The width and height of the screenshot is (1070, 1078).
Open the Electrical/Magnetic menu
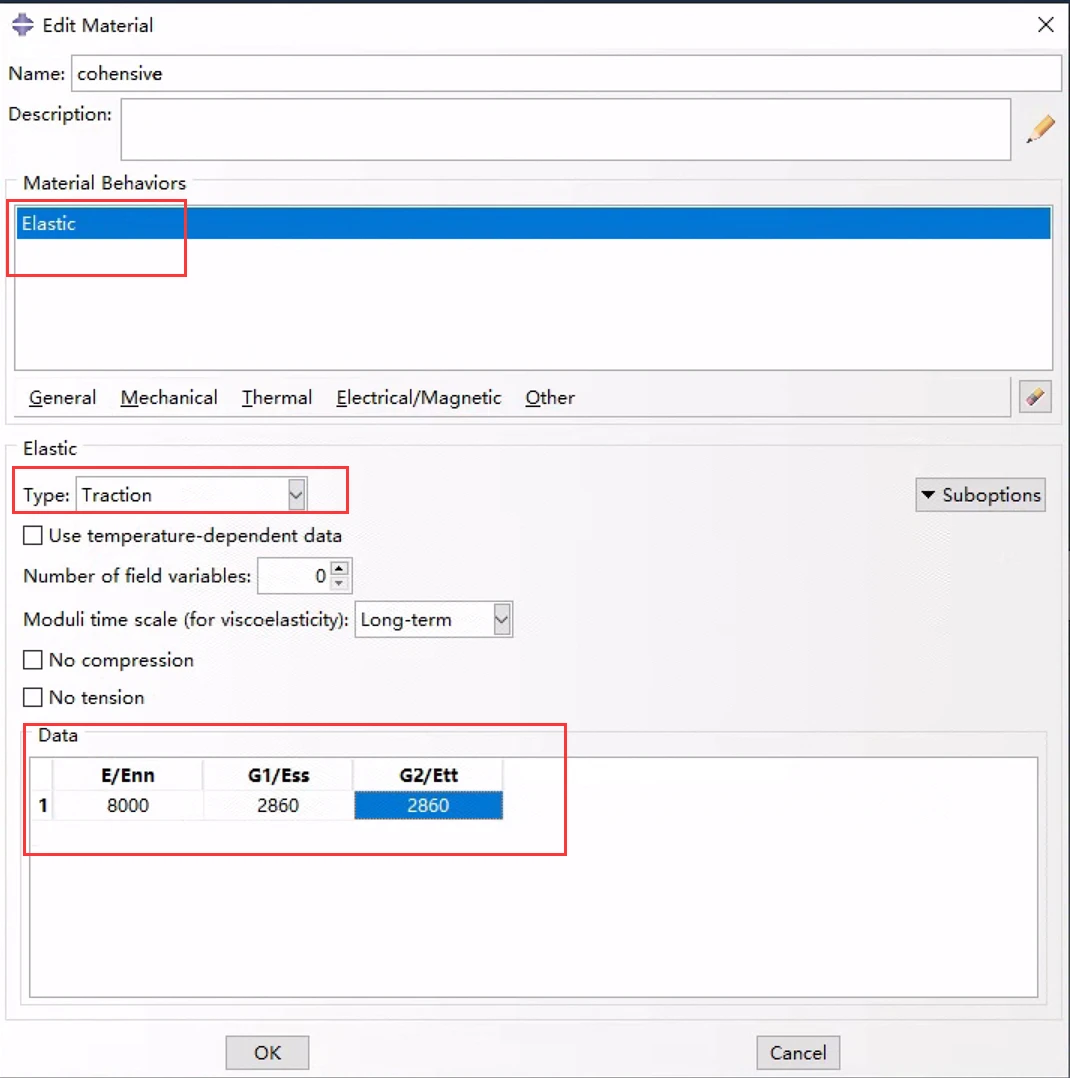coord(419,397)
